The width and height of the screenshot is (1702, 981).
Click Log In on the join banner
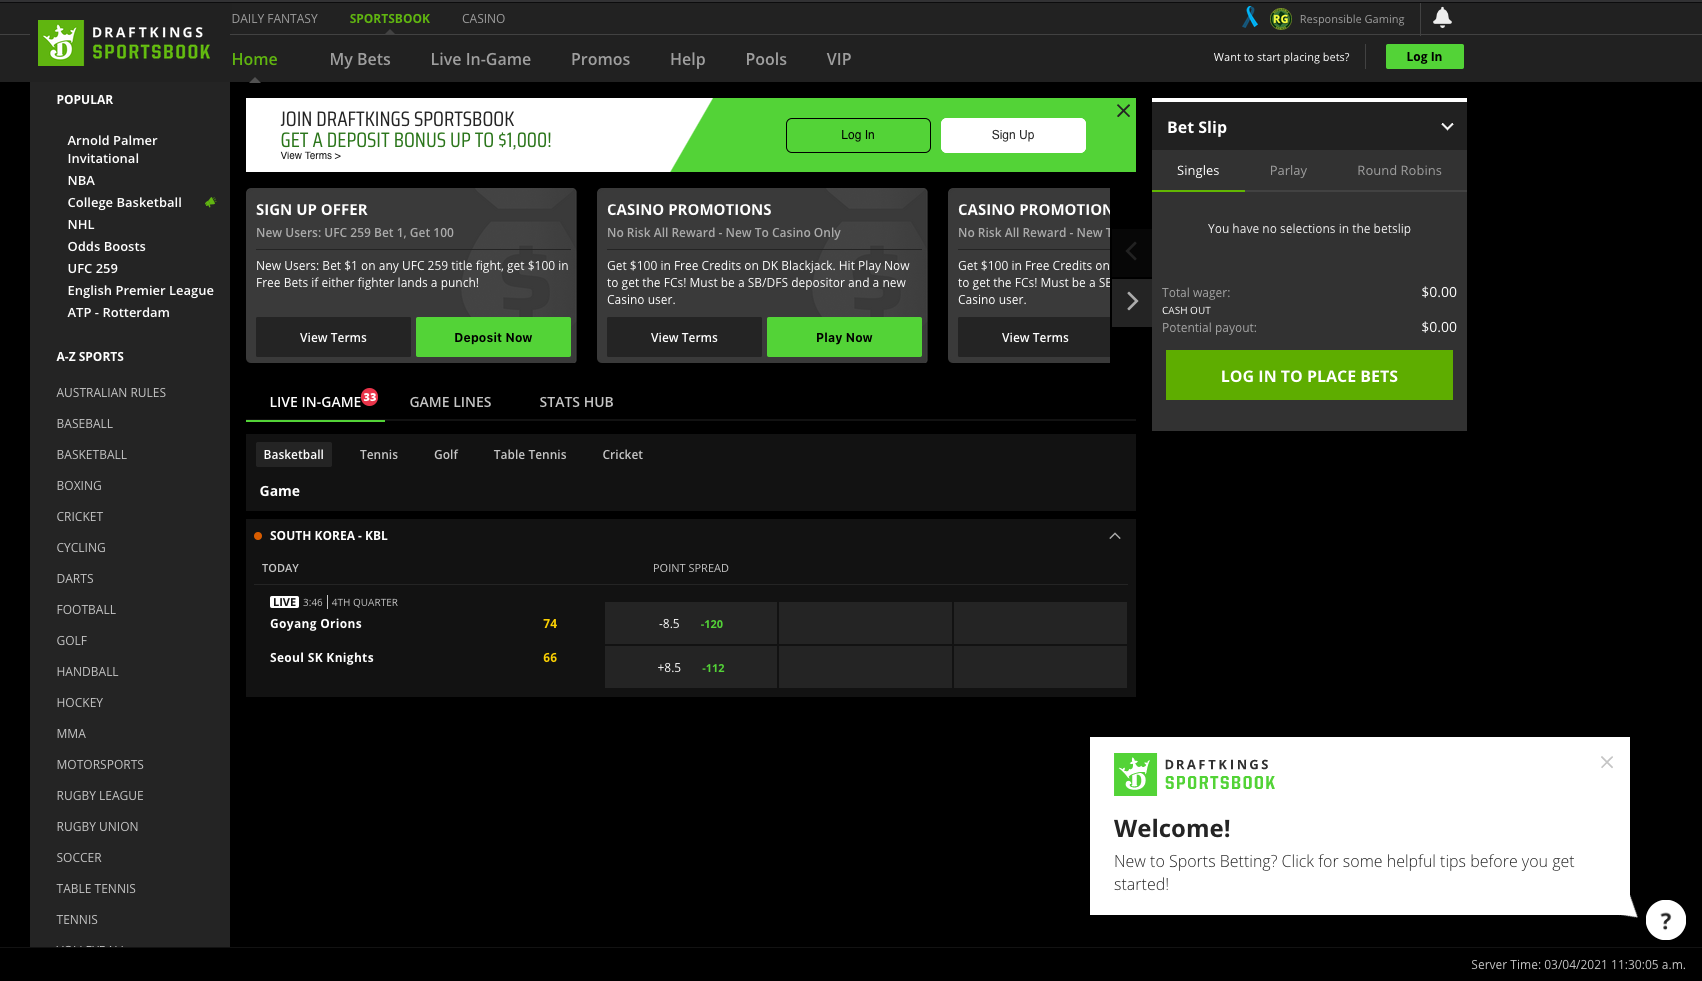pos(858,135)
